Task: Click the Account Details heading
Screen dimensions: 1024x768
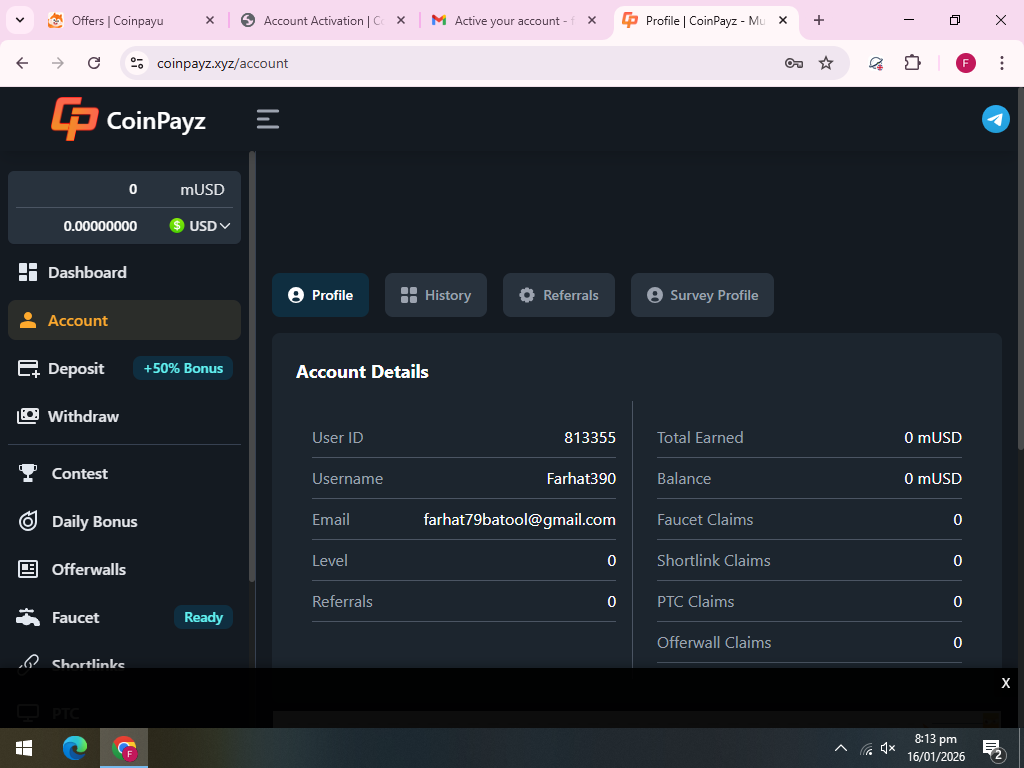Action: point(362,372)
